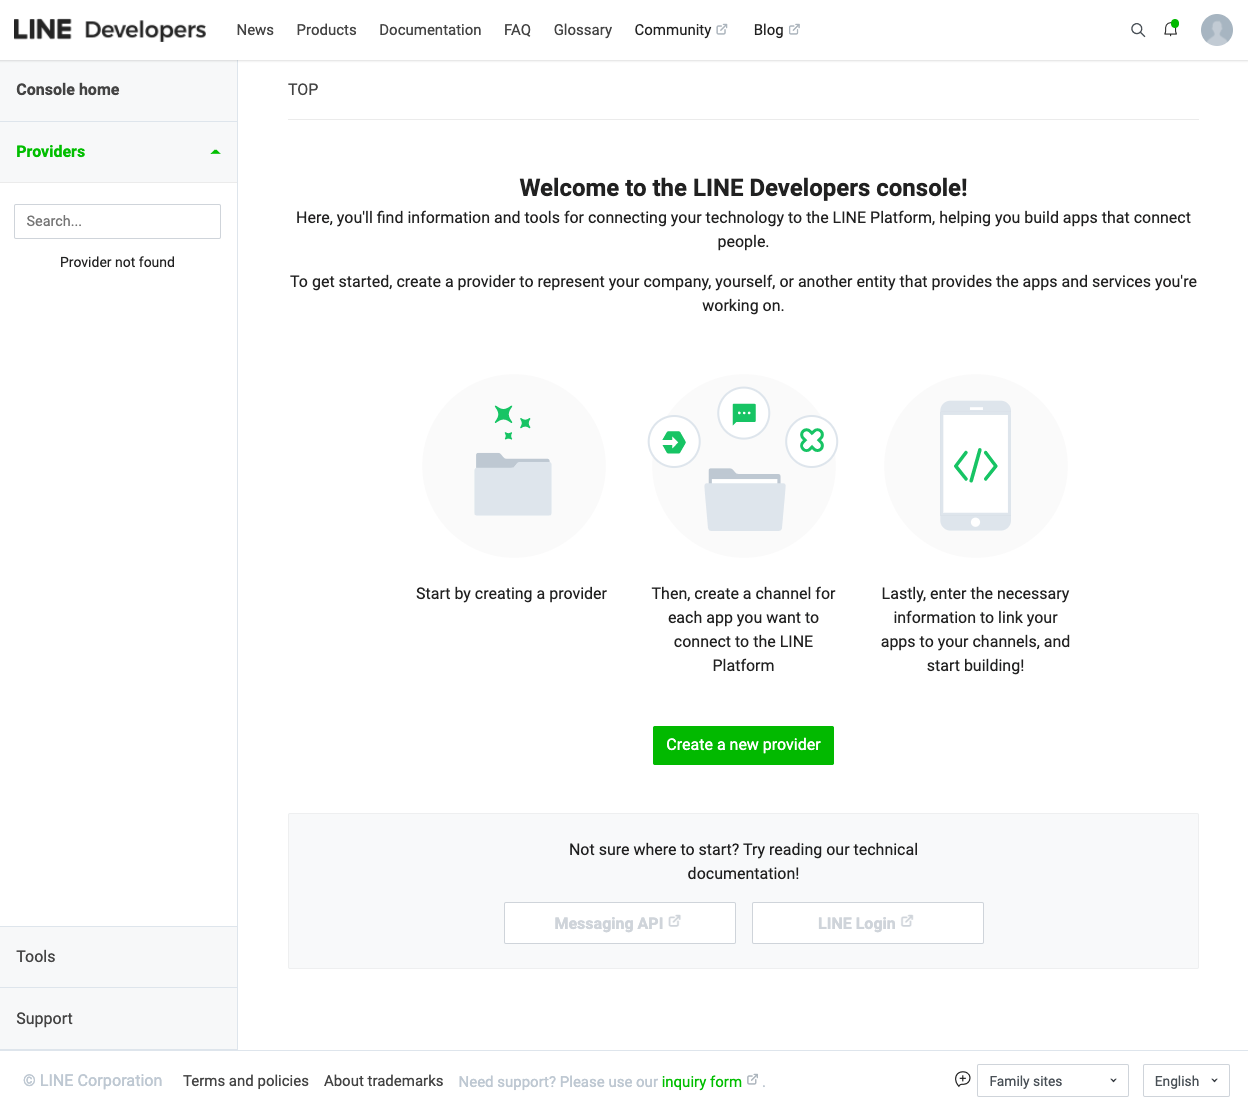Click the provider folder with sparkles illustration
The width and height of the screenshot is (1248, 1103).
pos(513,466)
